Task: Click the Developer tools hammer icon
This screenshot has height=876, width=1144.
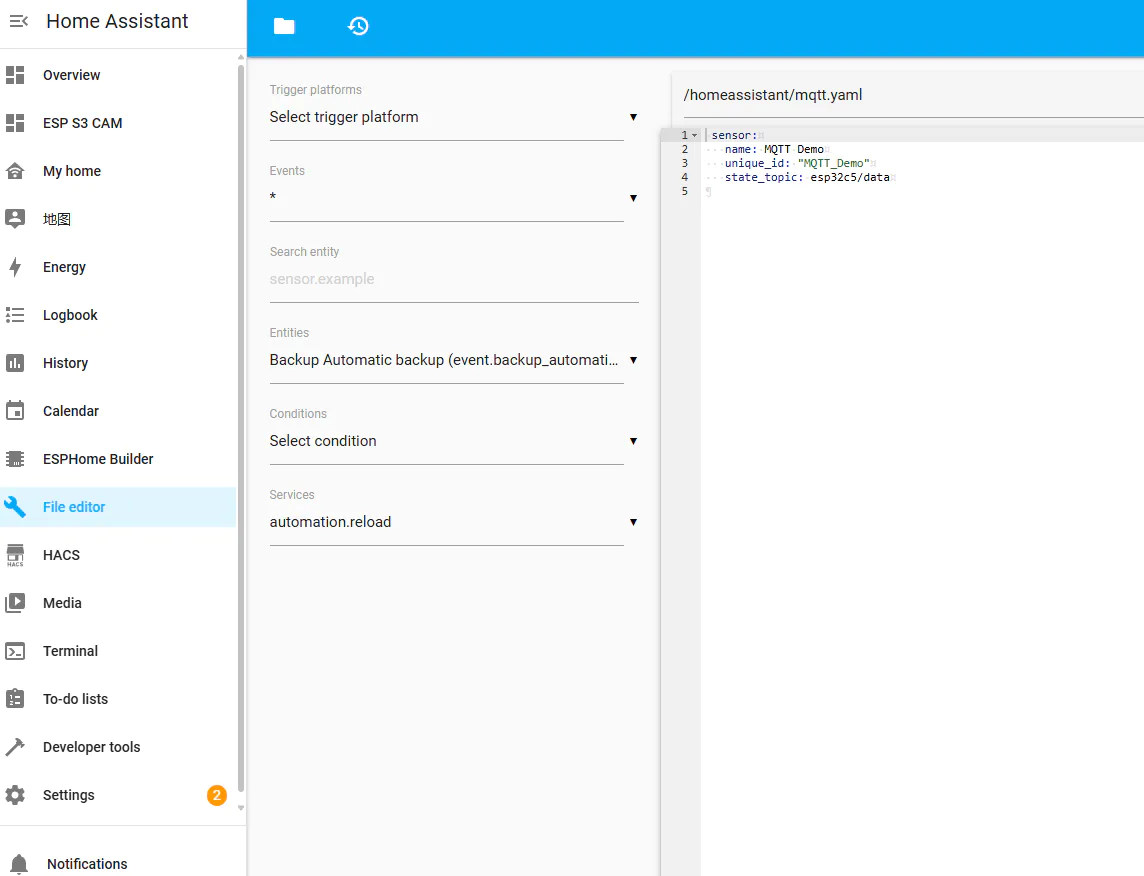Action: coord(15,747)
